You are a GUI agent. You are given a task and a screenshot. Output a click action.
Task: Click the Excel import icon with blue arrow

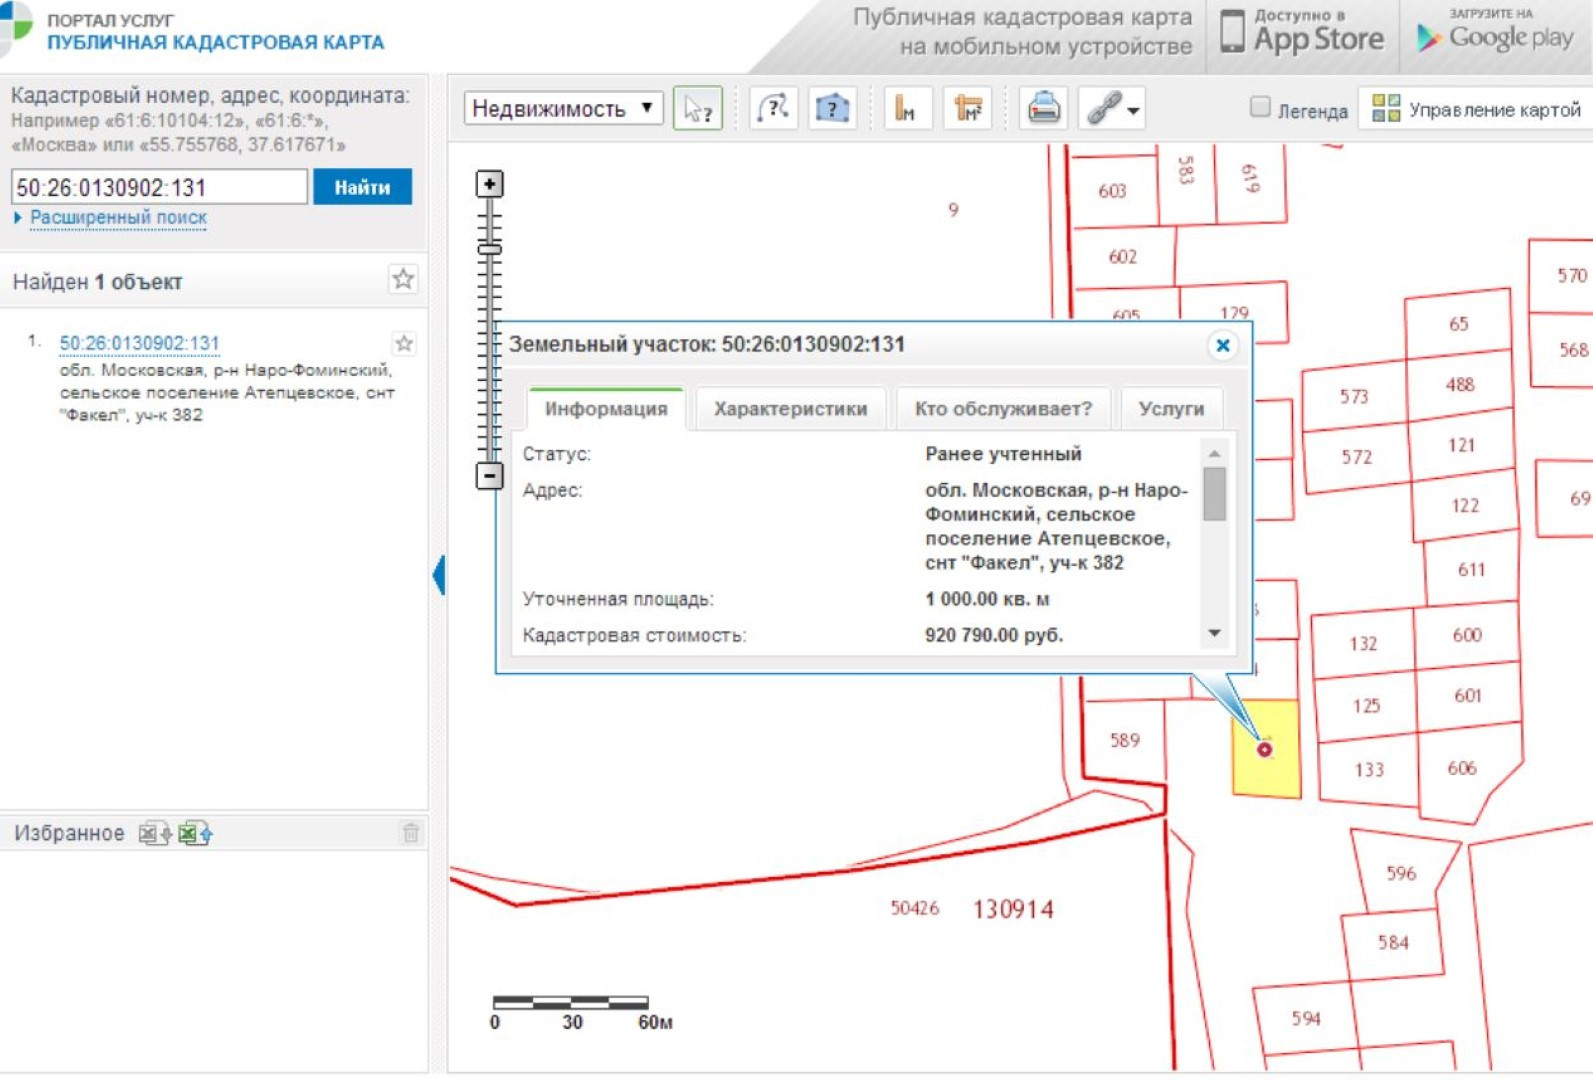(195, 833)
